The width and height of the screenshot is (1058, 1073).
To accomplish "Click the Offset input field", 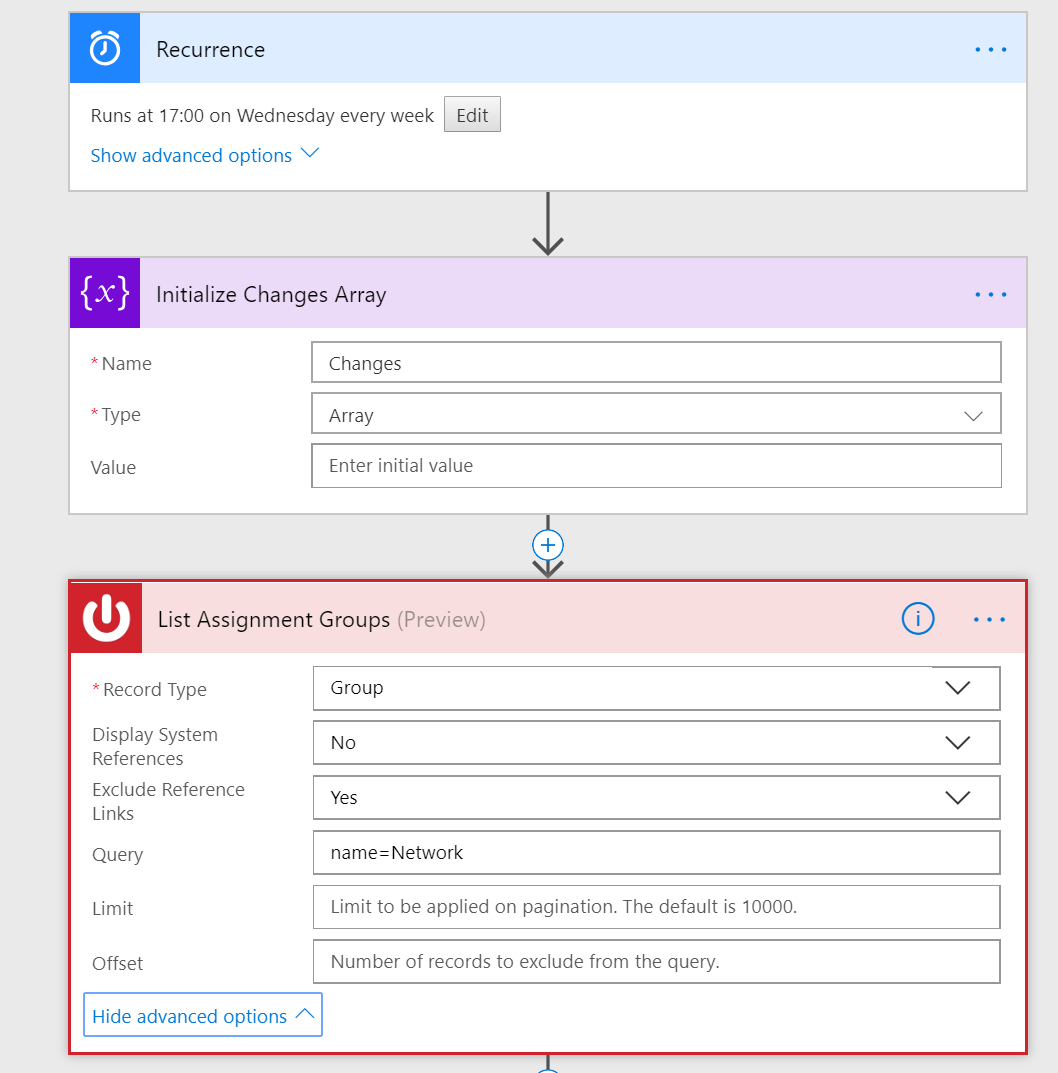I will [x=656, y=962].
